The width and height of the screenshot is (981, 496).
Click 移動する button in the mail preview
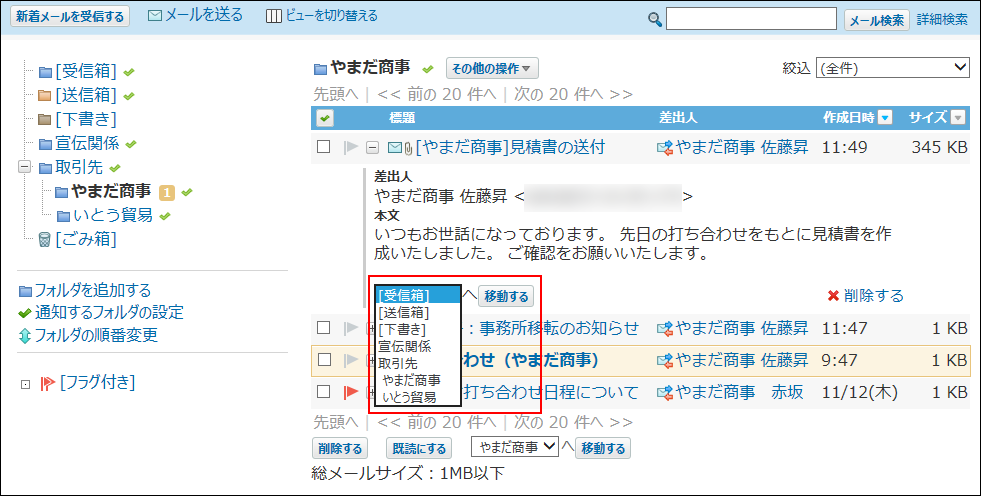[506, 296]
